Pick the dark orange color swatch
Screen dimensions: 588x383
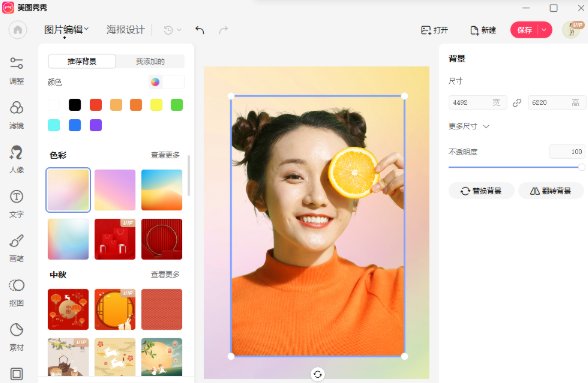click(x=136, y=105)
